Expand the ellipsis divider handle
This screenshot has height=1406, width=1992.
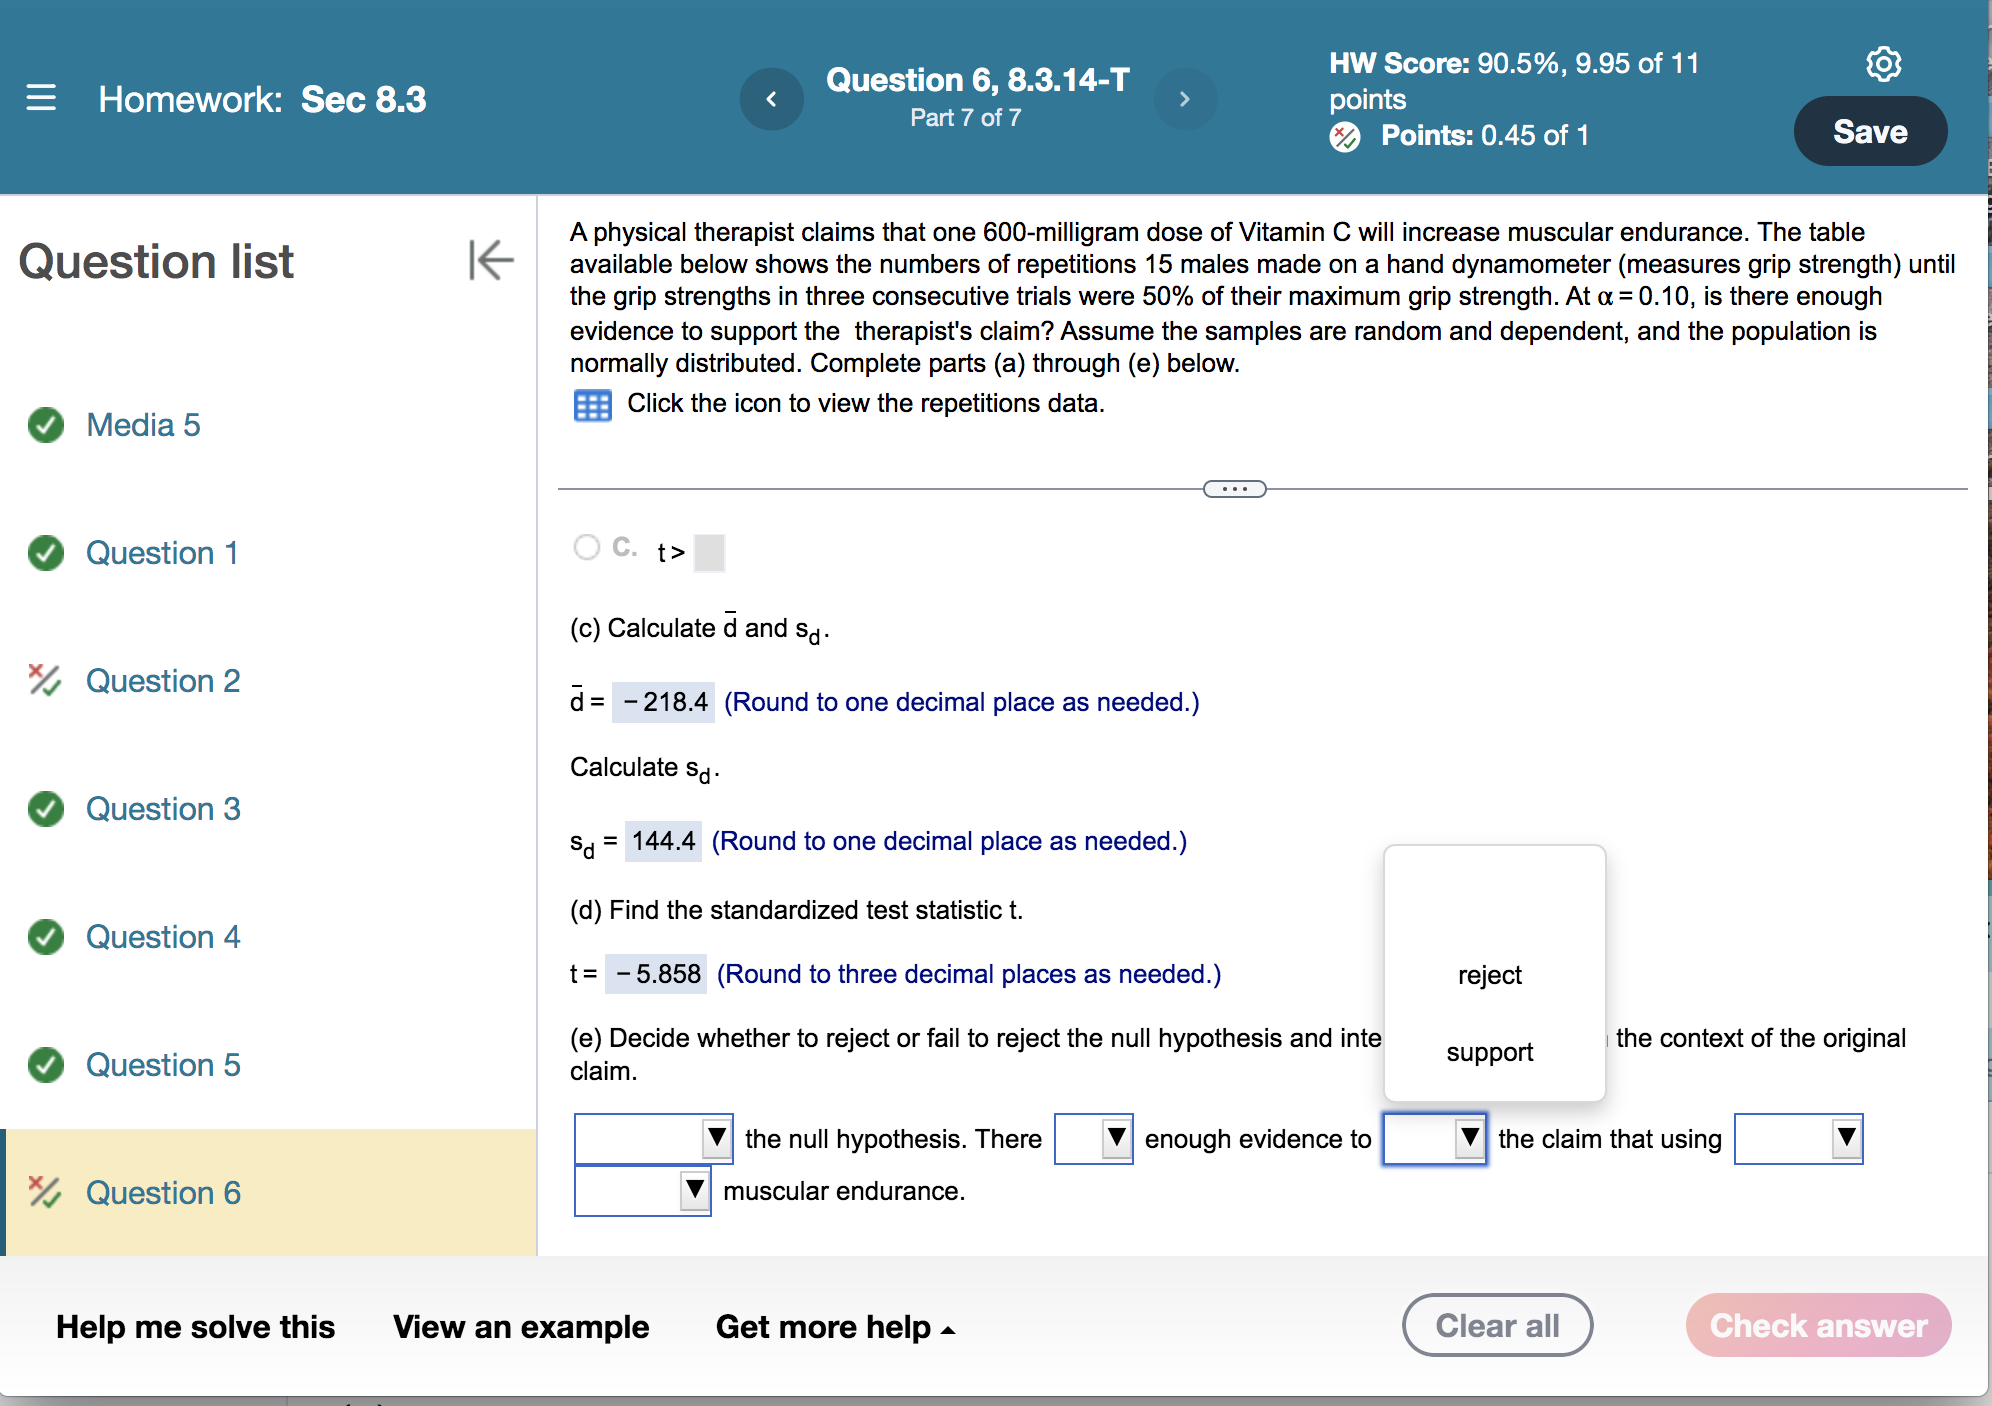coord(1234,489)
